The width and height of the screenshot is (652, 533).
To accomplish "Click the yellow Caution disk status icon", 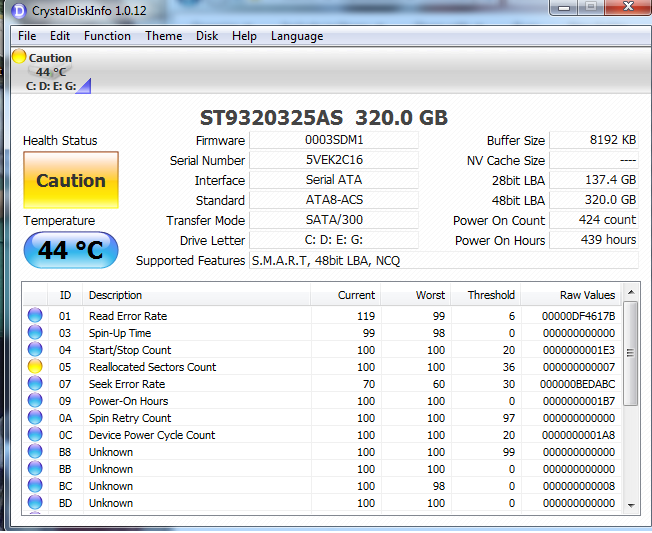I will [x=19, y=57].
